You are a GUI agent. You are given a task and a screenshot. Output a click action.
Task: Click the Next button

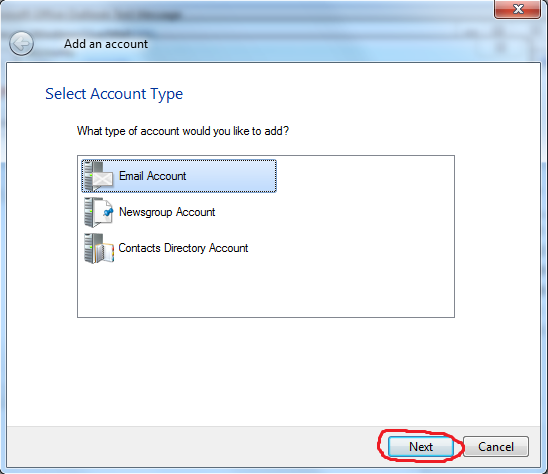(421, 447)
